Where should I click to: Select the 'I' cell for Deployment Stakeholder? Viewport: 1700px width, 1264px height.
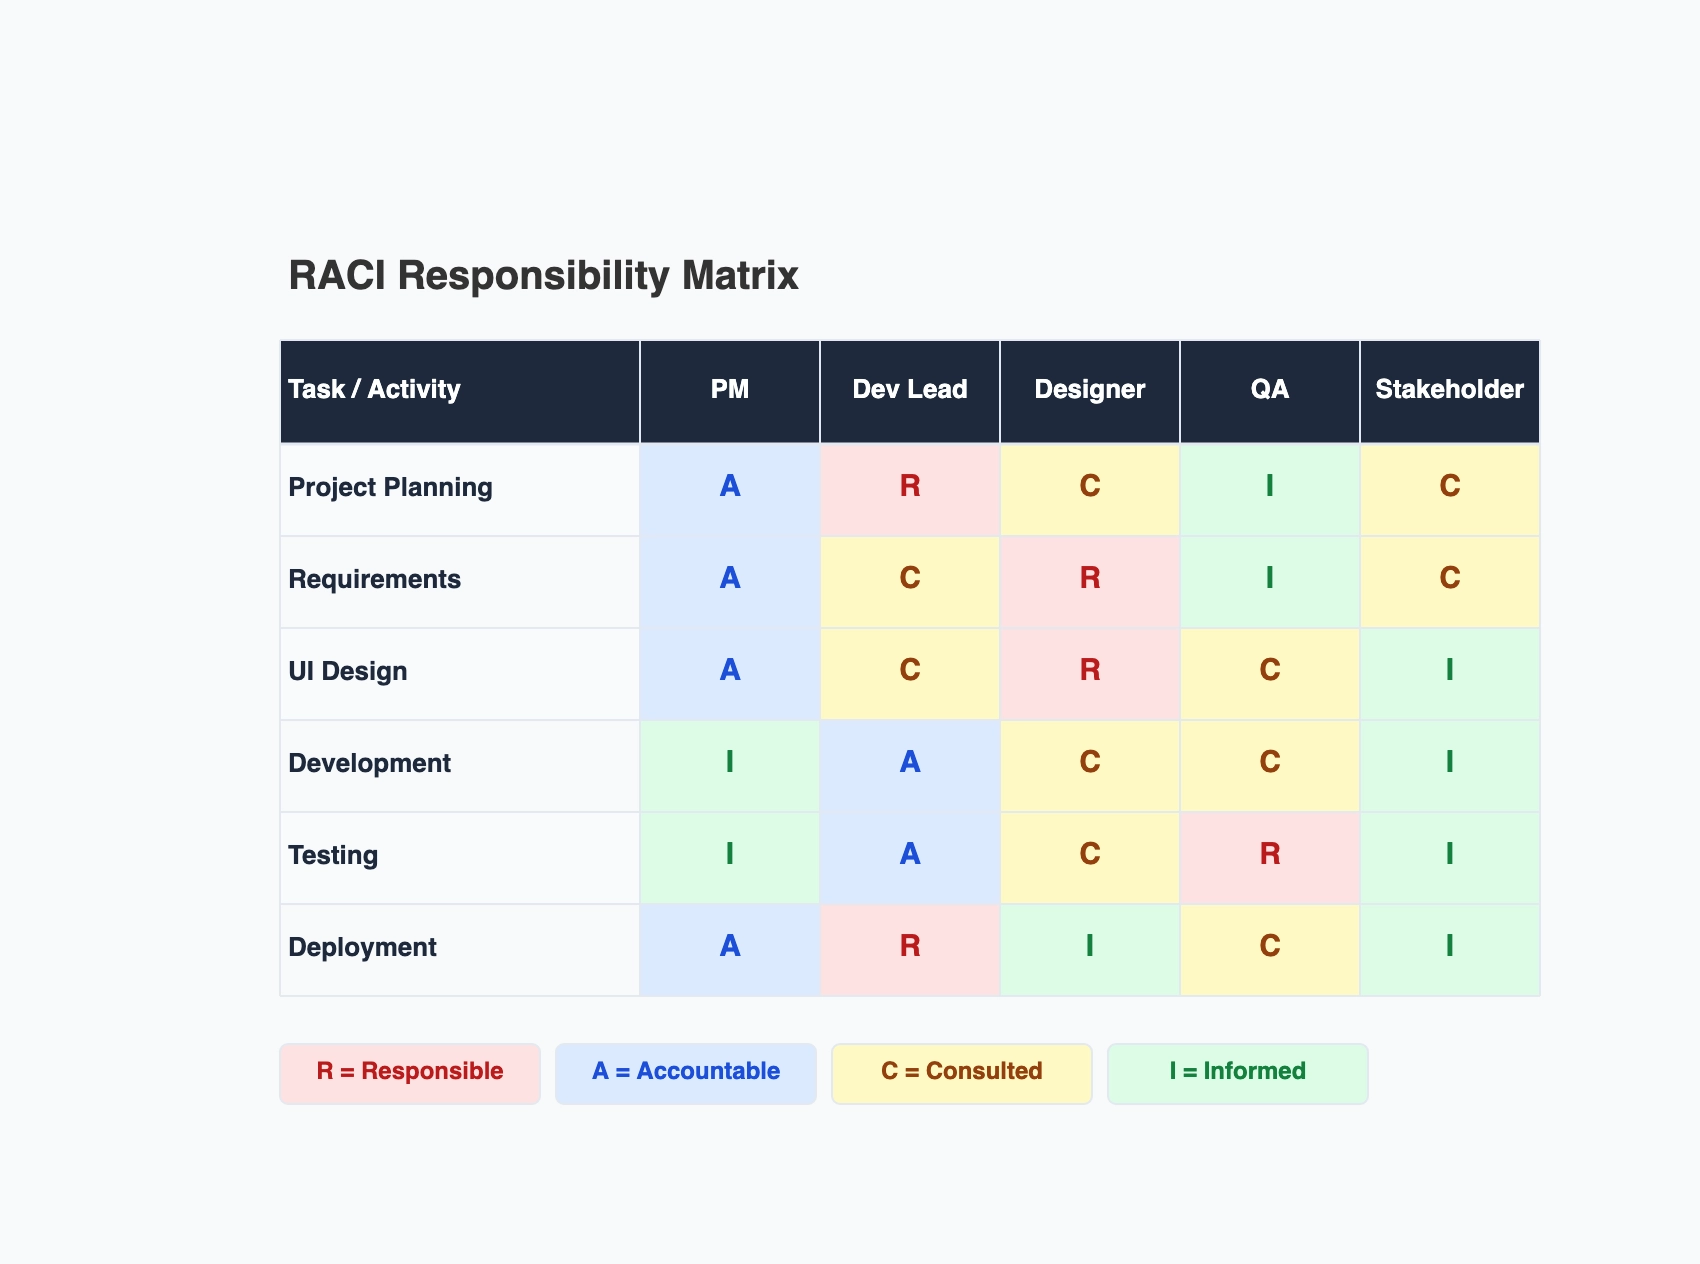coord(1449,948)
